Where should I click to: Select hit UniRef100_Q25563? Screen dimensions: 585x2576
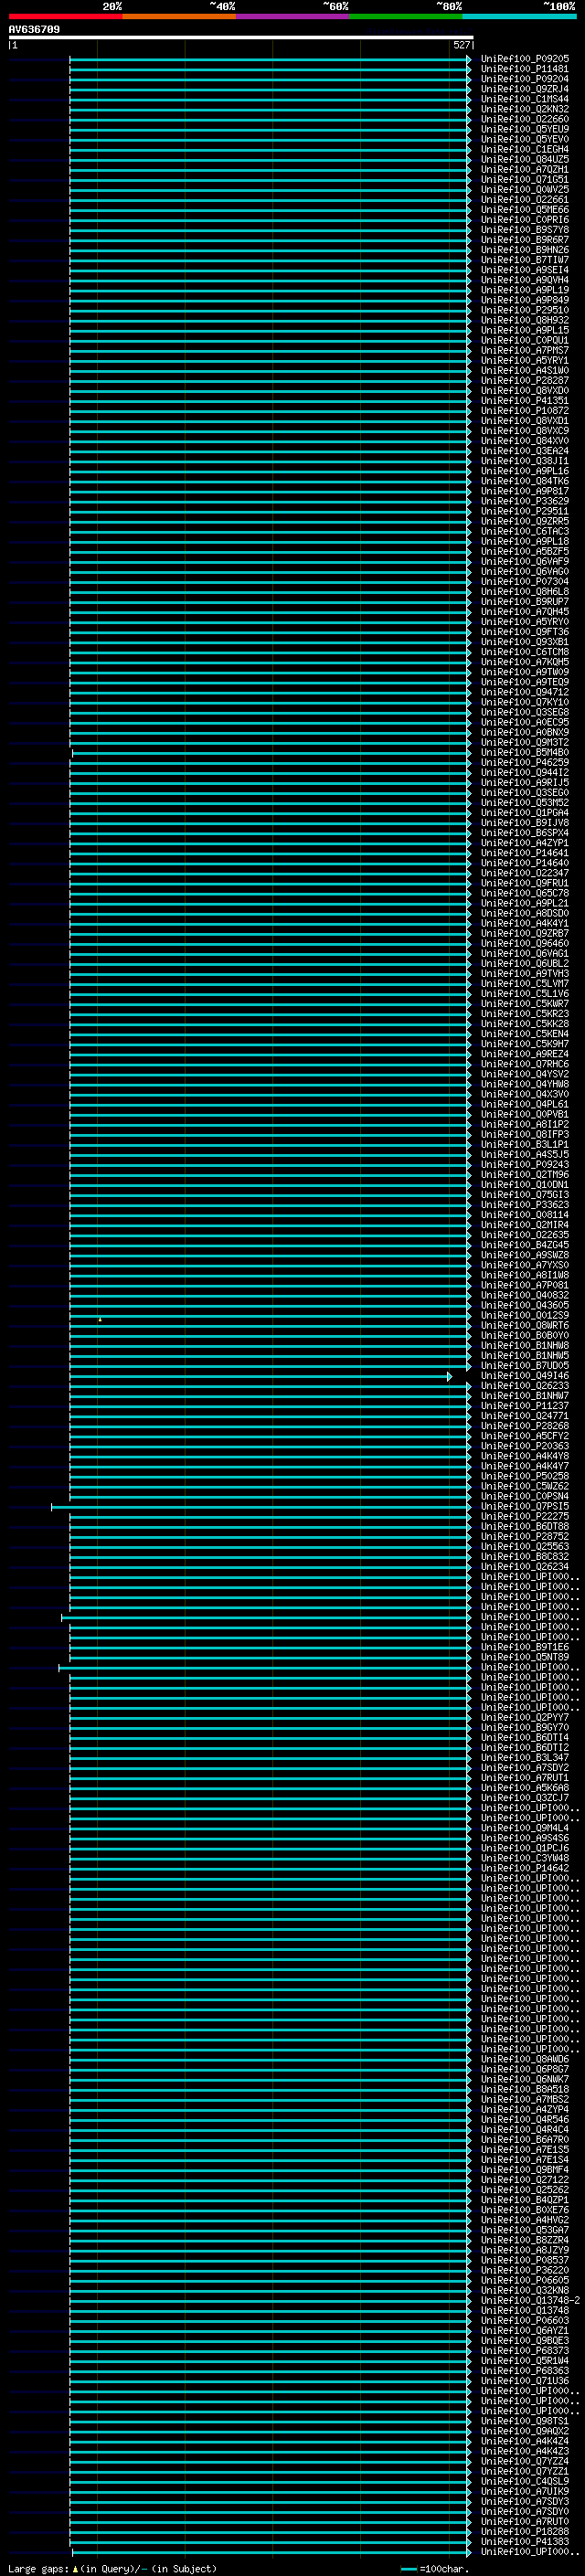tap(524, 1547)
